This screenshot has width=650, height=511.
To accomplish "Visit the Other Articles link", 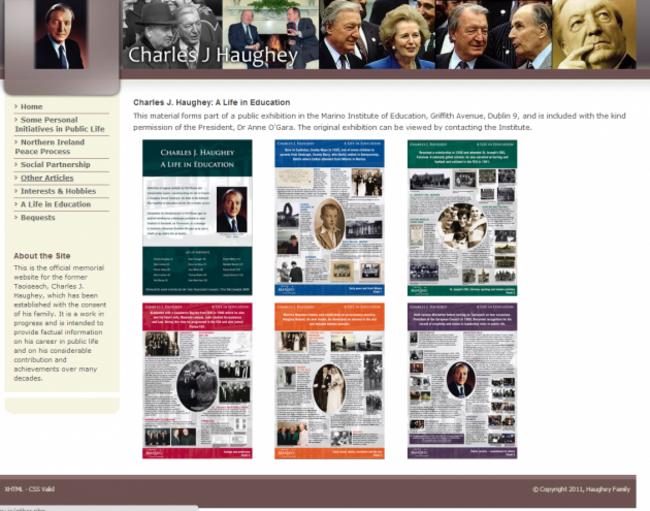I will pyautogui.click(x=47, y=178).
